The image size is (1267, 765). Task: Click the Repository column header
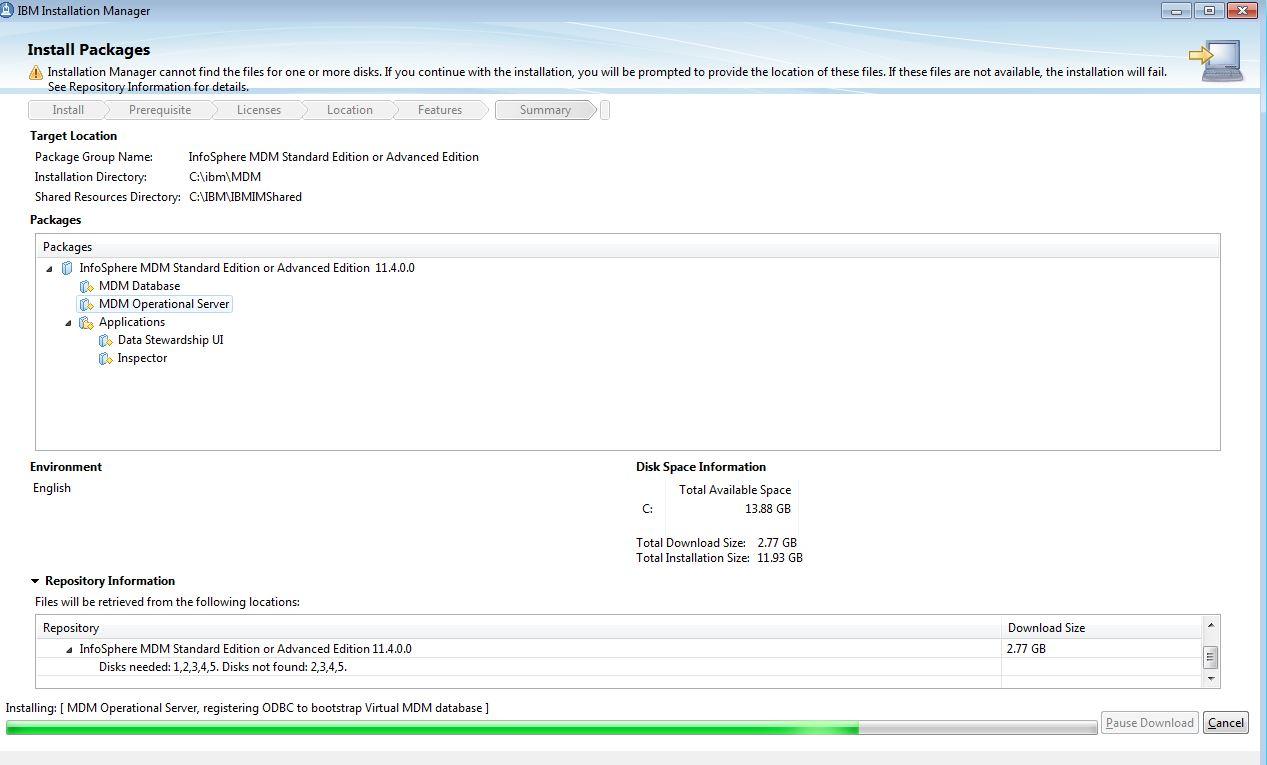518,628
